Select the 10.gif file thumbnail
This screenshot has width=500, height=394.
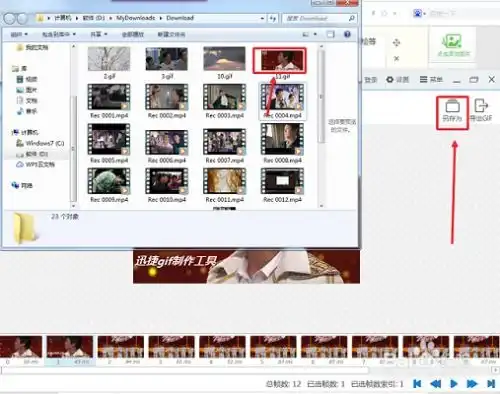tap(224, 59)
